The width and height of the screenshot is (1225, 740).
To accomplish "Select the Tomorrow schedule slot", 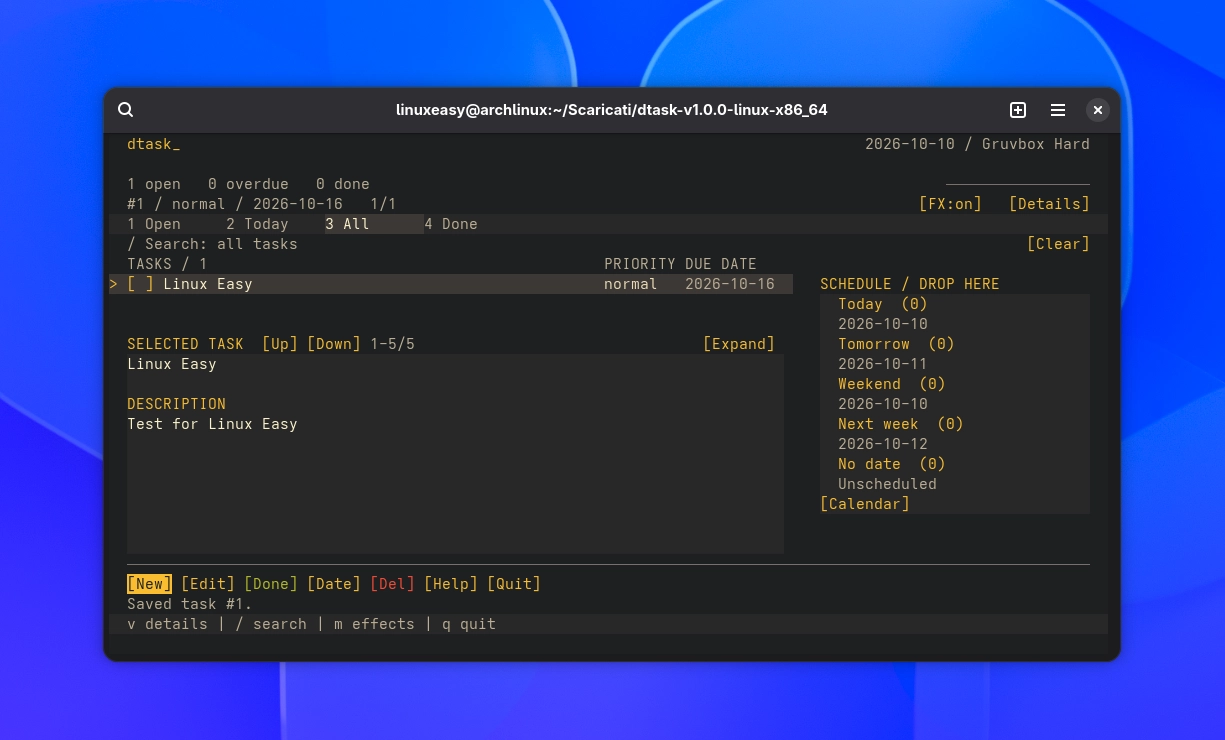I will (x=896, y=344).
